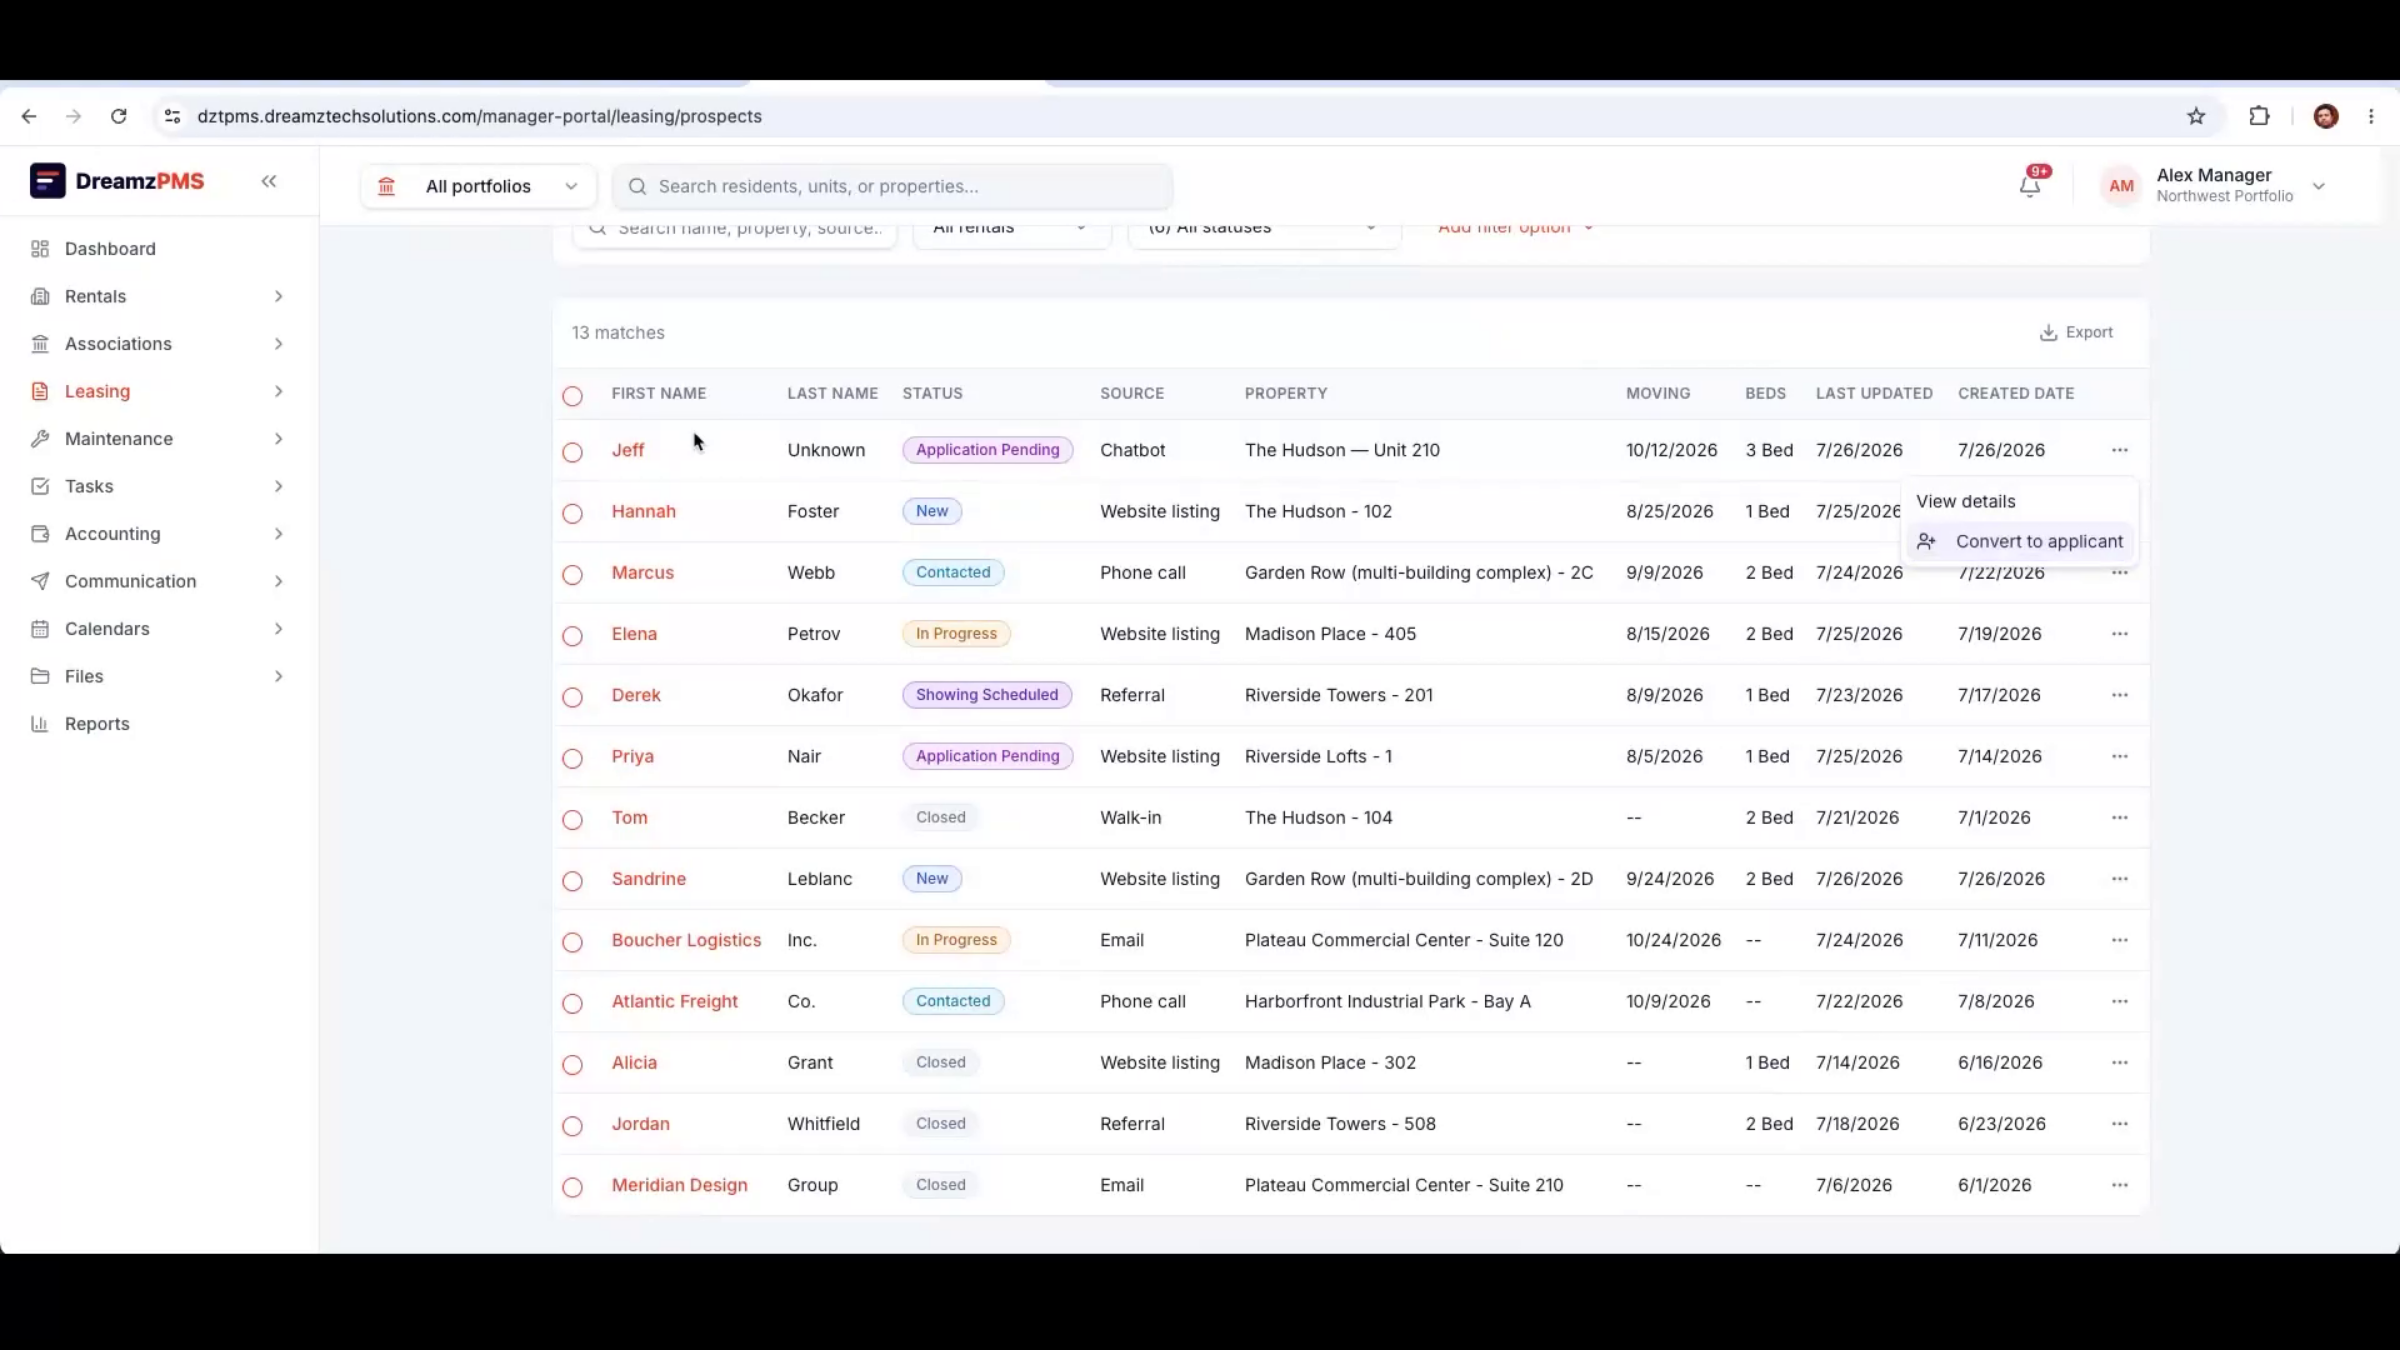Select the Elena Petrov row checkbox
2400x1350 pixels.
tap(572, 636)
